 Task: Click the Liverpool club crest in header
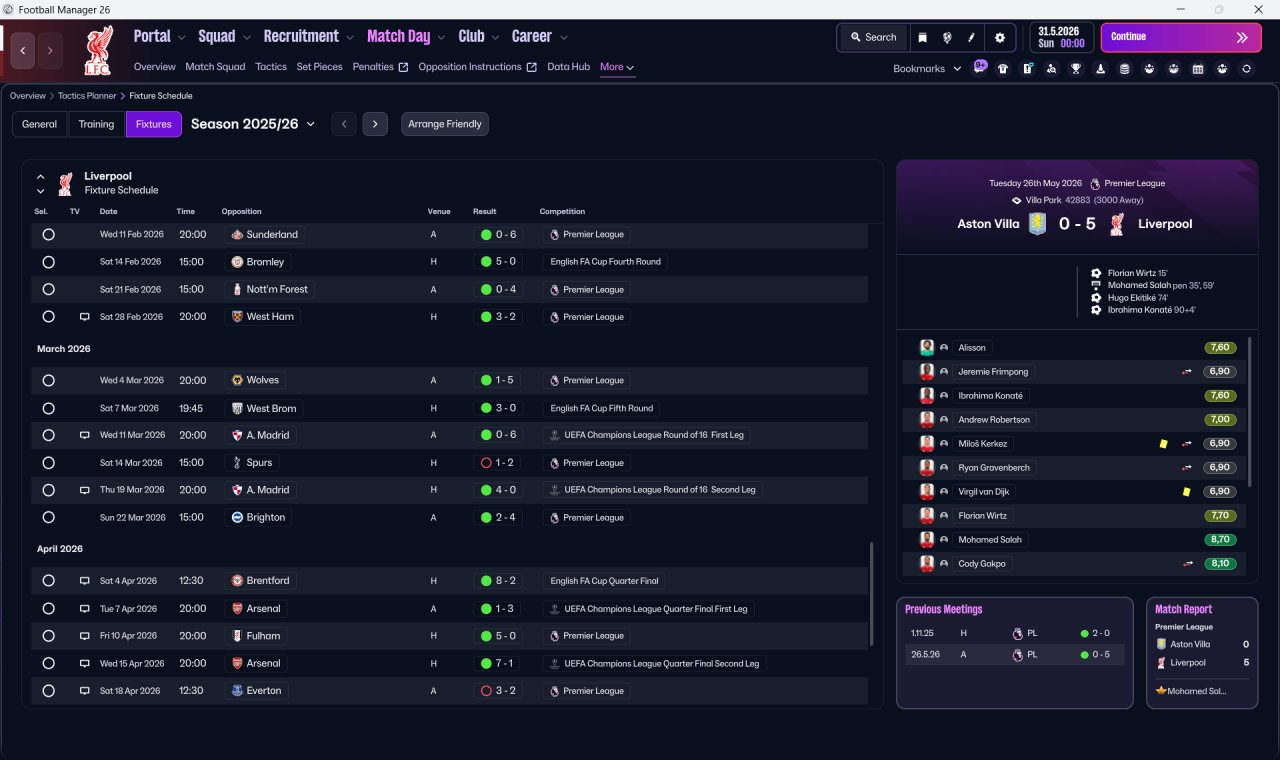99,50
